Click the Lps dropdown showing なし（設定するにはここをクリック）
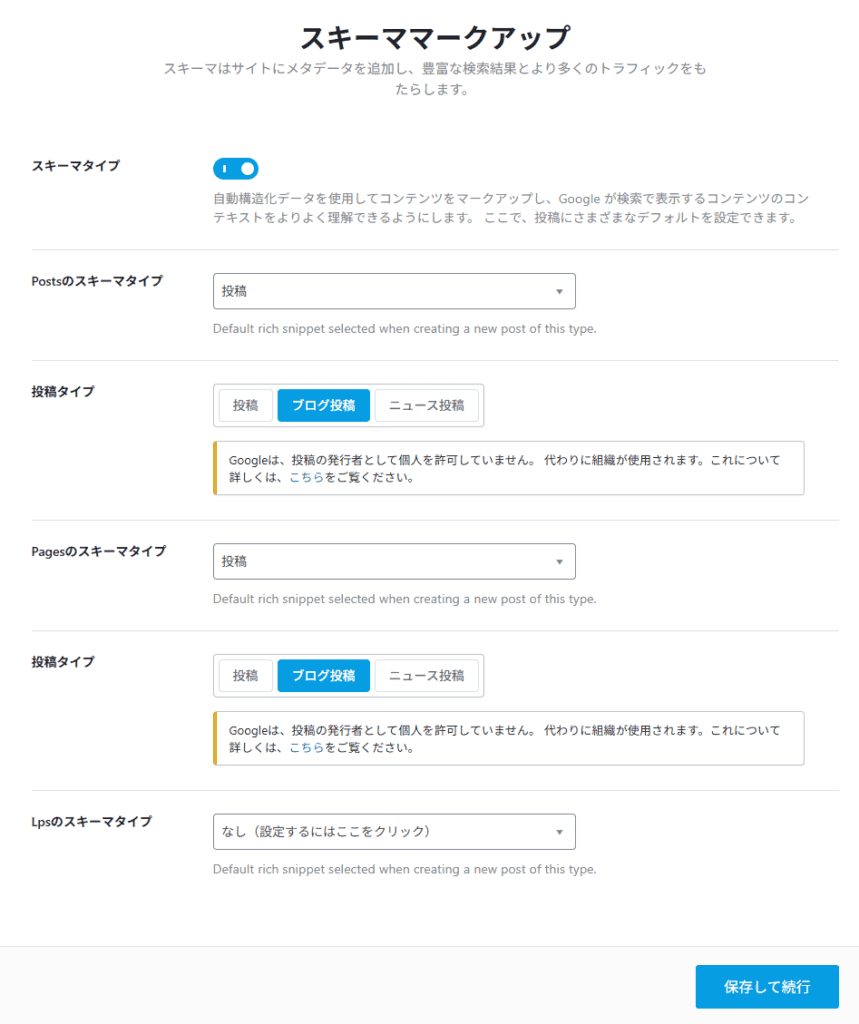This screenshot has height=1024, width=859. [394, 831]
